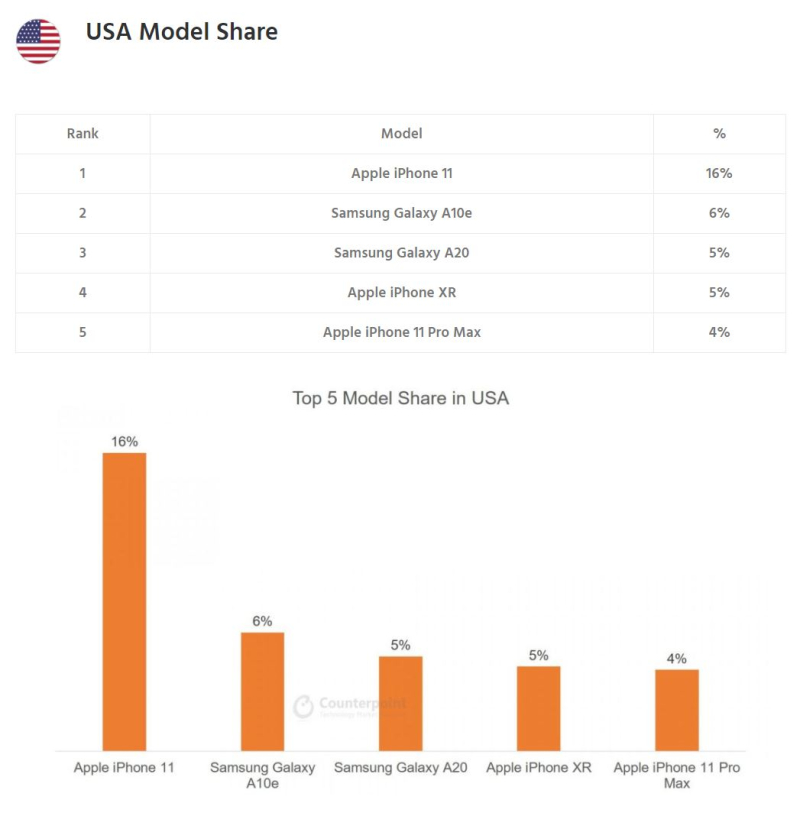Click the orange Apple iPhone 11 bar
Screen dimensions: 800x816
click(124, 600)
